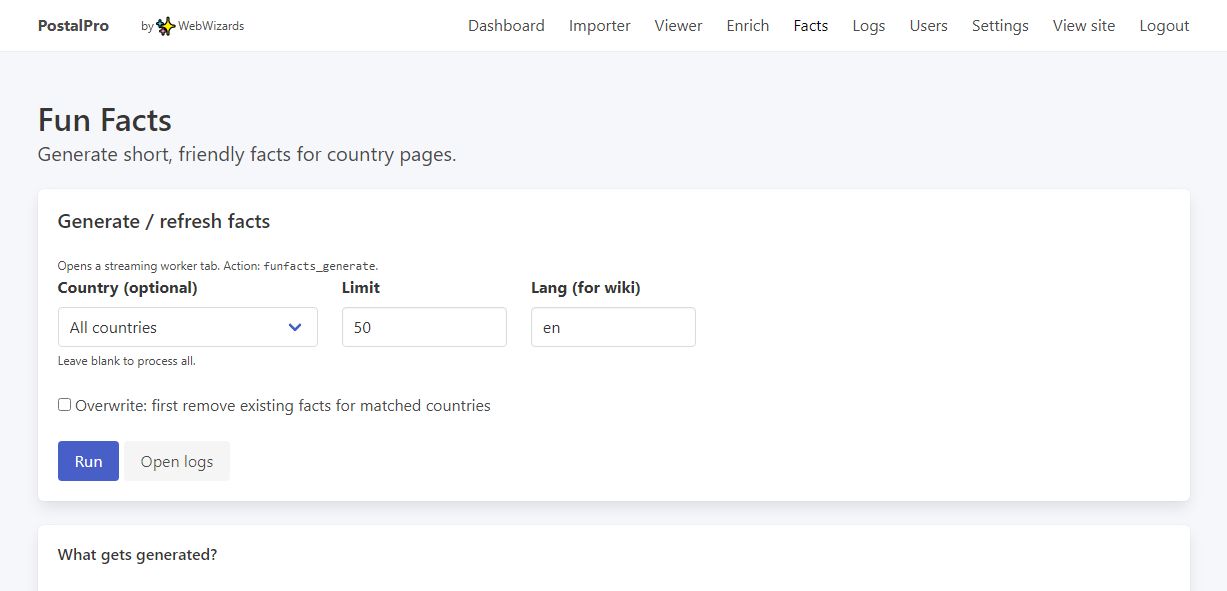
Task: Focus the Limit field showing 50
Action: pyautogui.click(x=424, y=327)
